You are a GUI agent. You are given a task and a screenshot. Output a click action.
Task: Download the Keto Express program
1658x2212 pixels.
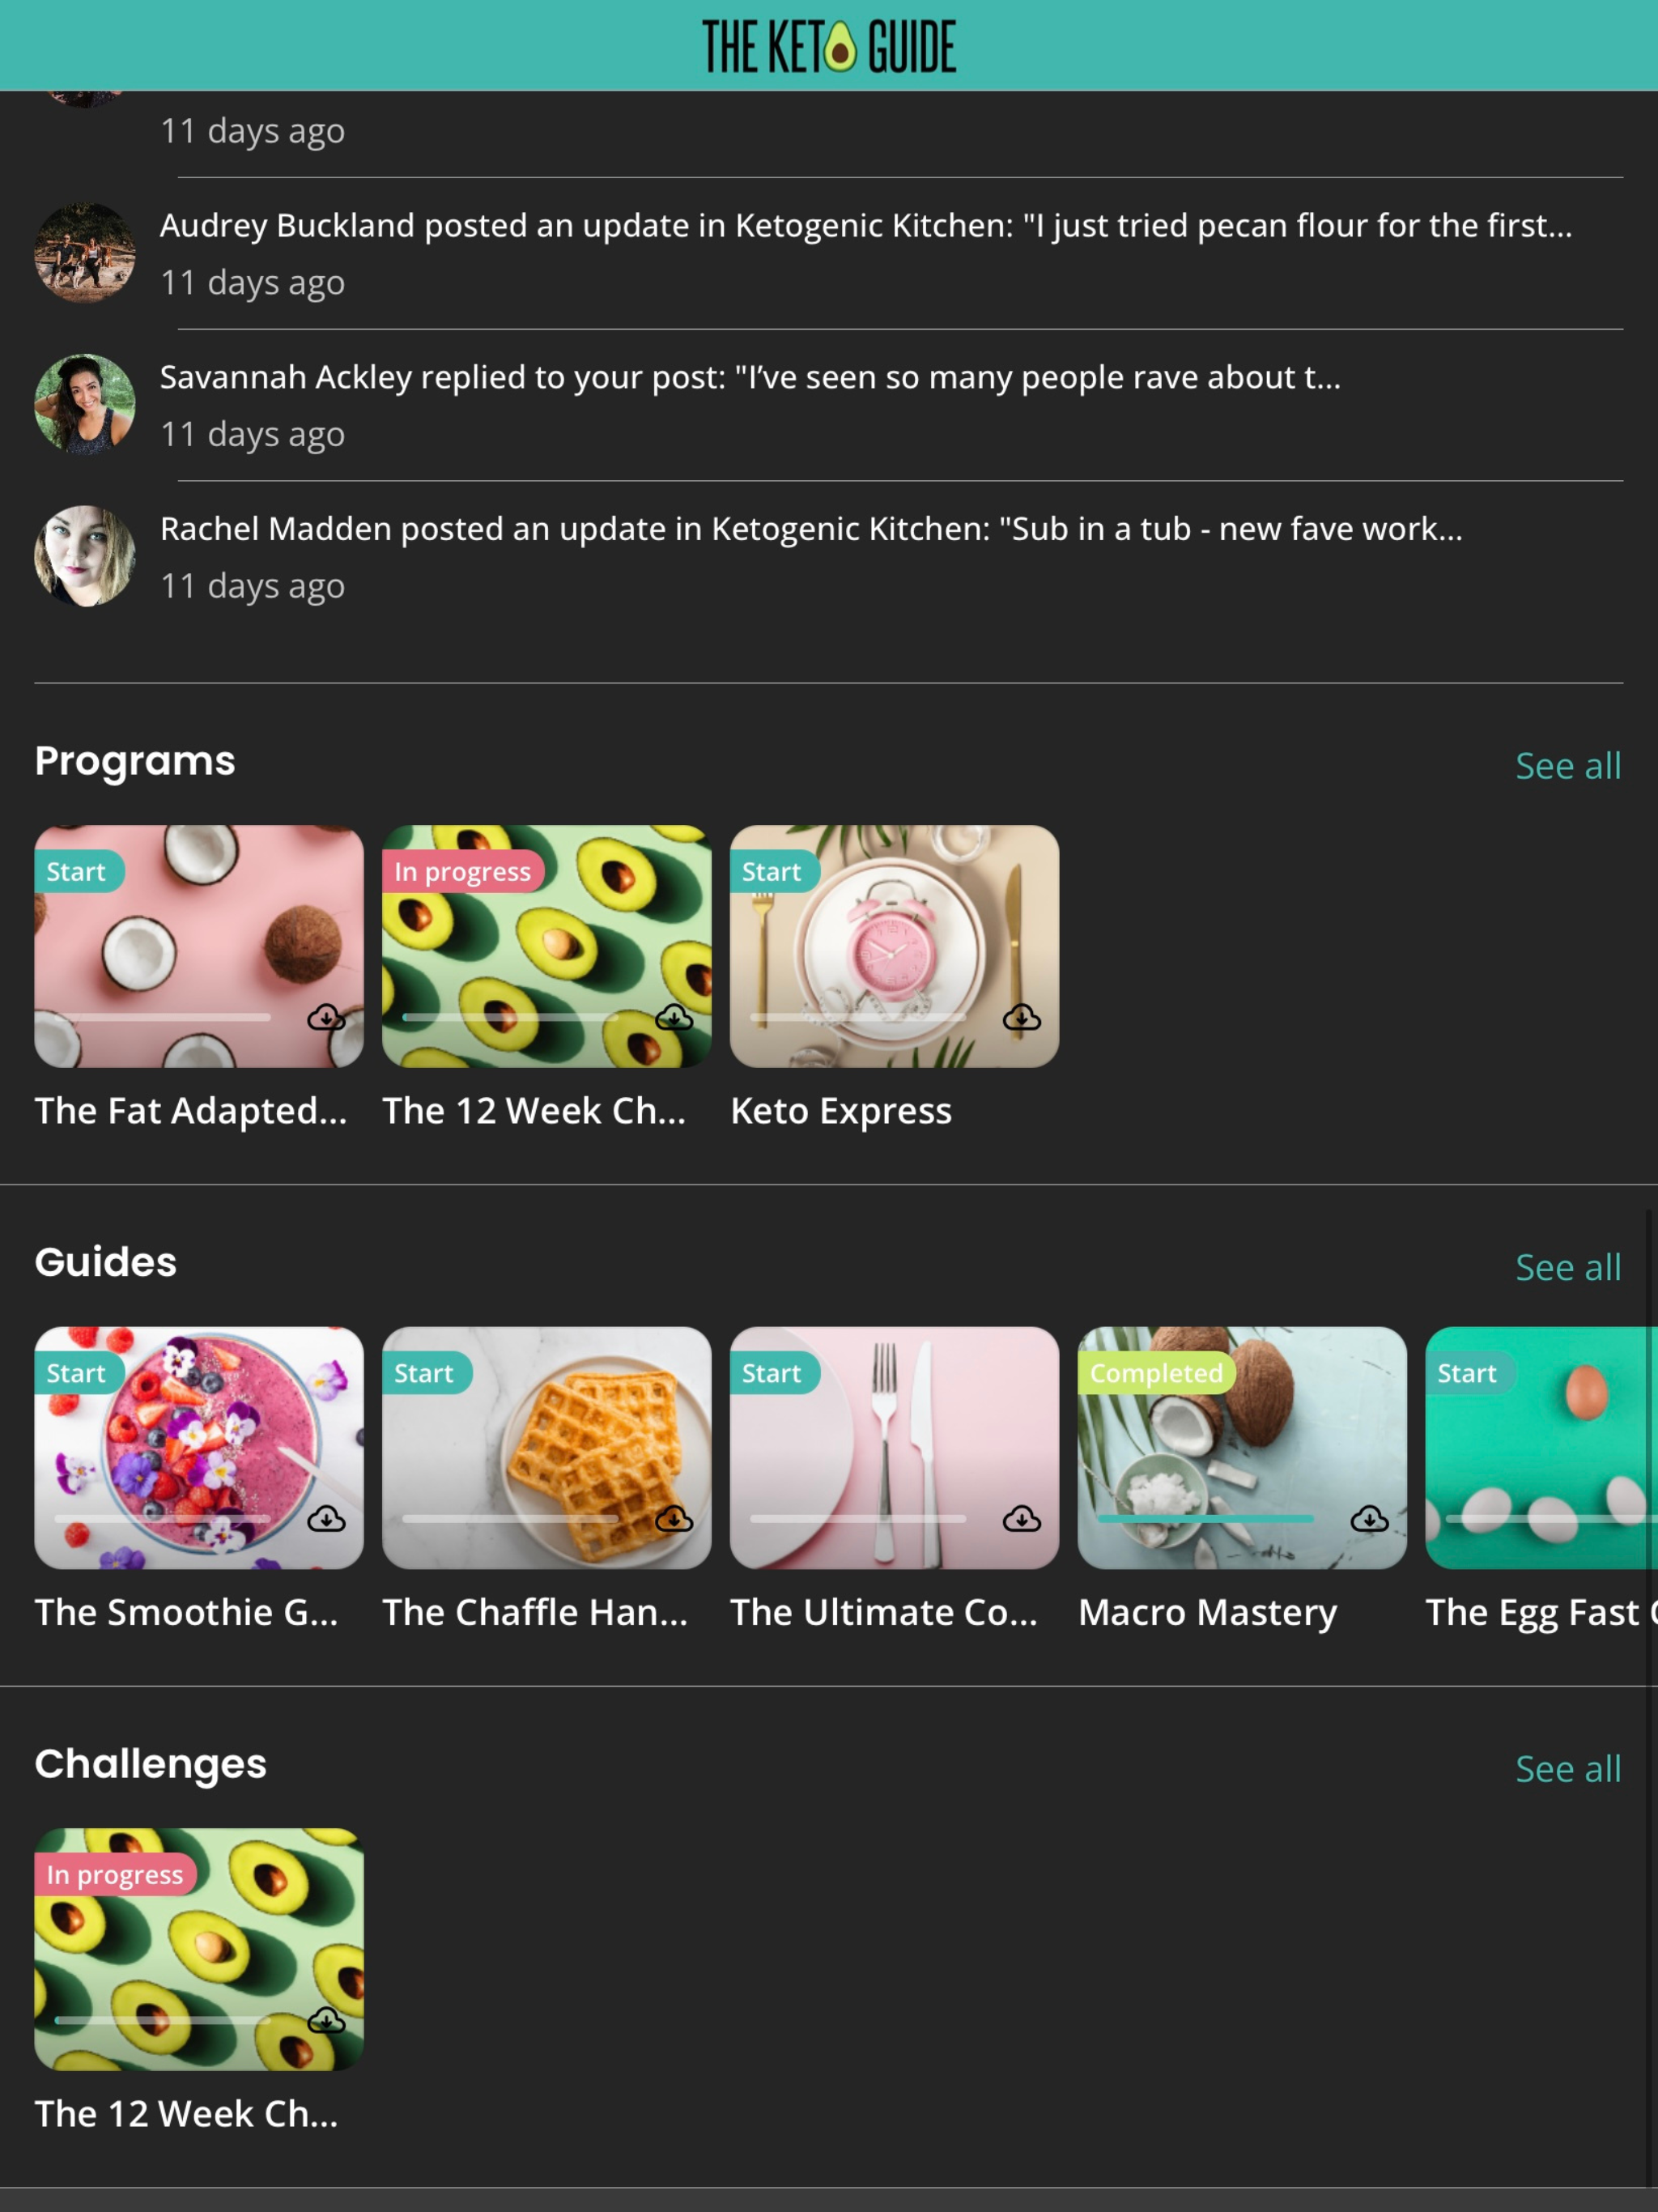(1022, 1017)
